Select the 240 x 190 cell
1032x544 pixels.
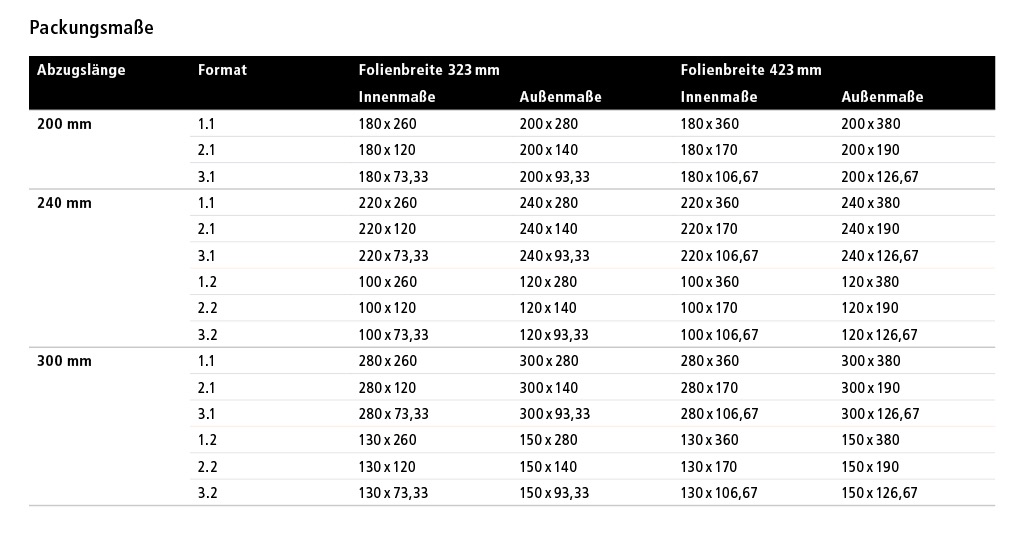(871, 229)
